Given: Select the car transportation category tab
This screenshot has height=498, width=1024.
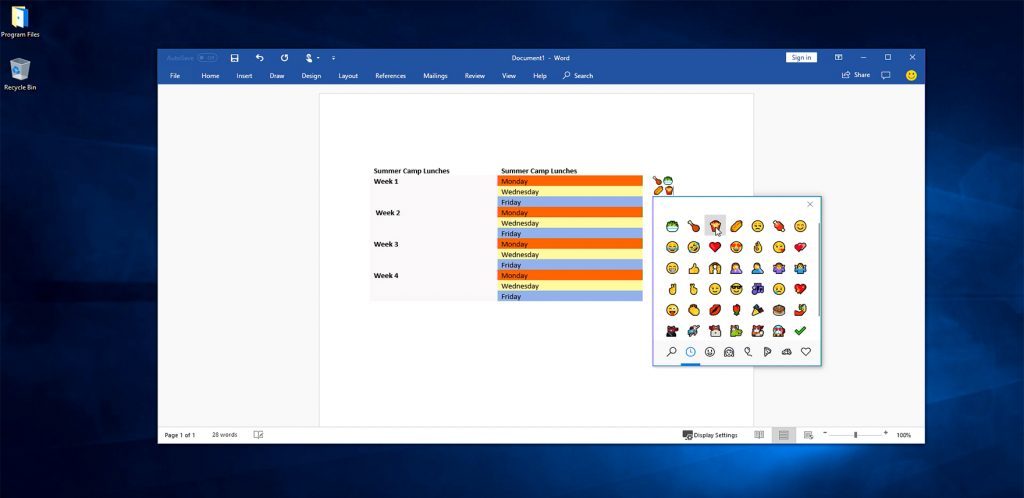Looking at the screenshot, I should pos(786,352).
